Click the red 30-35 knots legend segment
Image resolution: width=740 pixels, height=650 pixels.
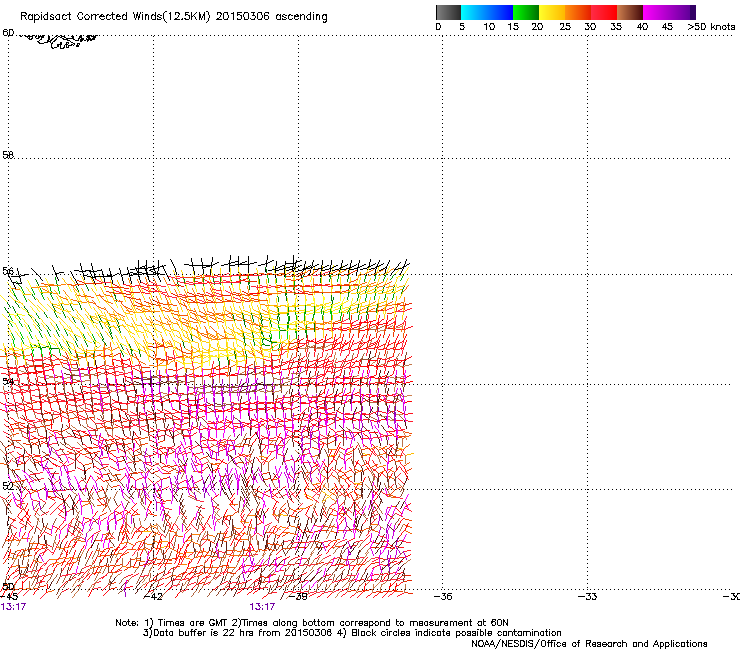[x=604, y=12]
